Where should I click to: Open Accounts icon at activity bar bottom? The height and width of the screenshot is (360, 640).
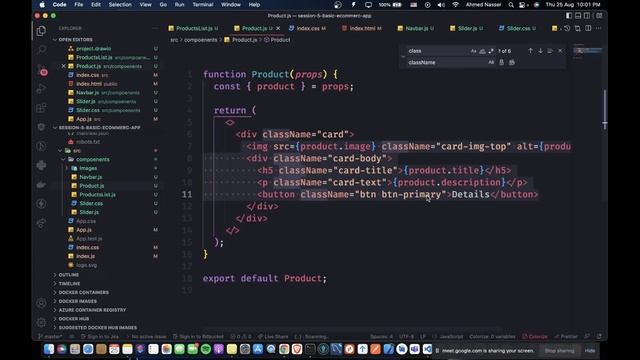click(x=41, y=303)
